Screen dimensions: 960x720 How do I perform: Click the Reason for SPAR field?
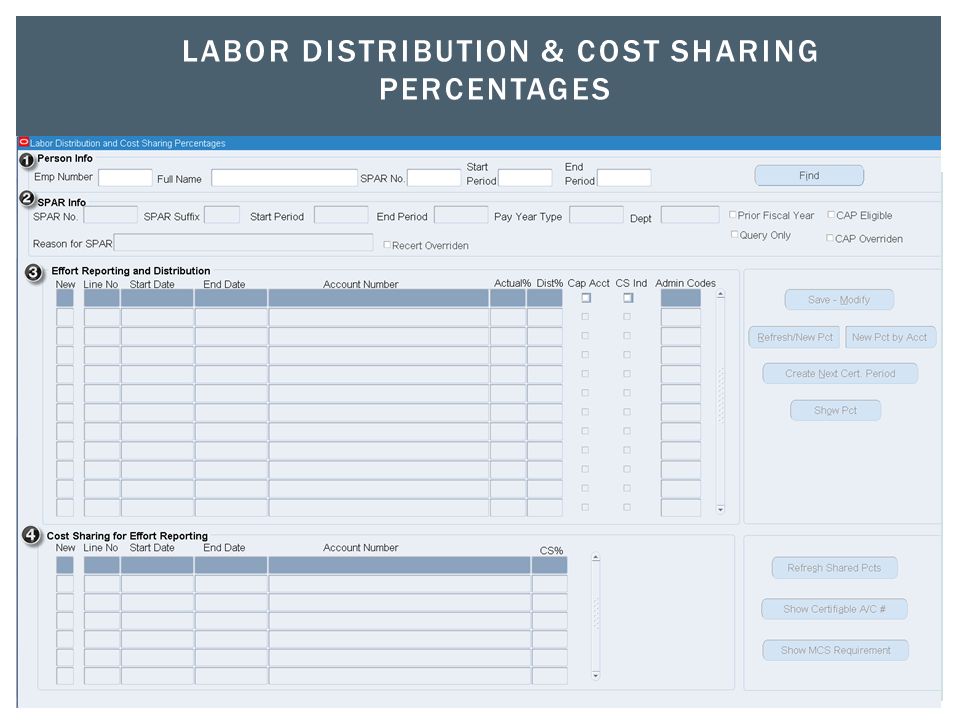coord(244,243)
